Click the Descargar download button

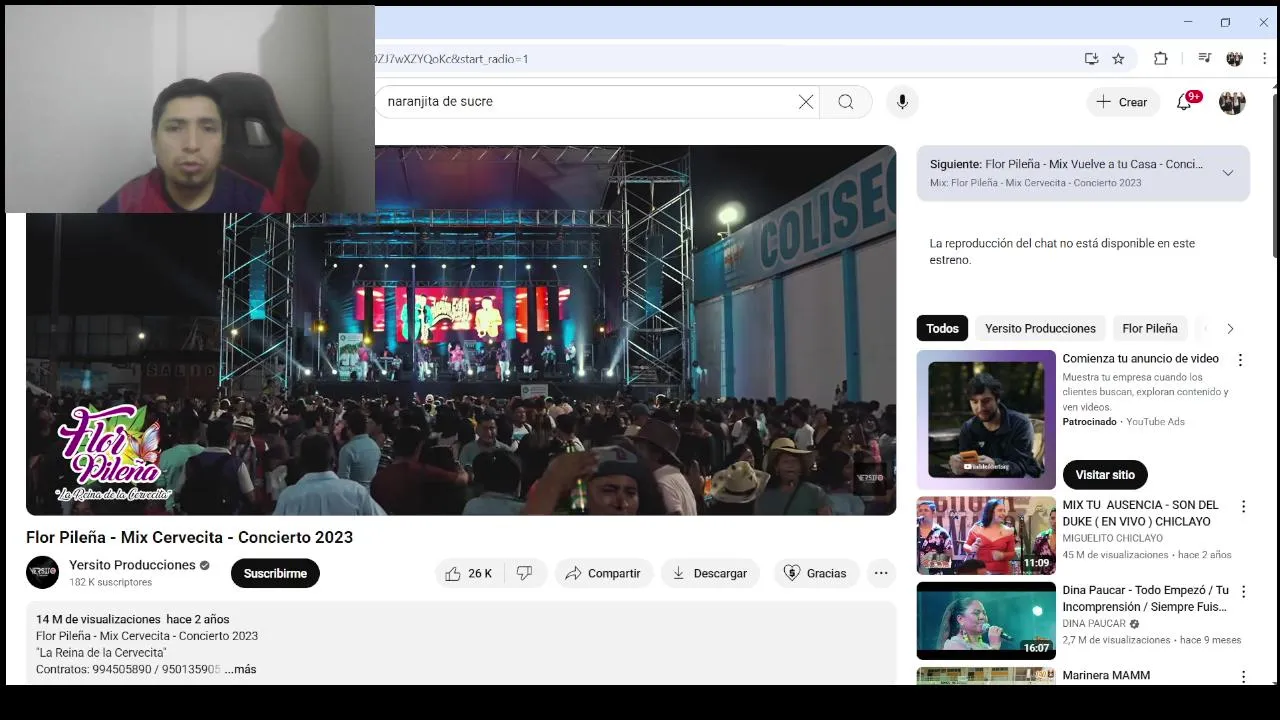(x=710, y=573)
